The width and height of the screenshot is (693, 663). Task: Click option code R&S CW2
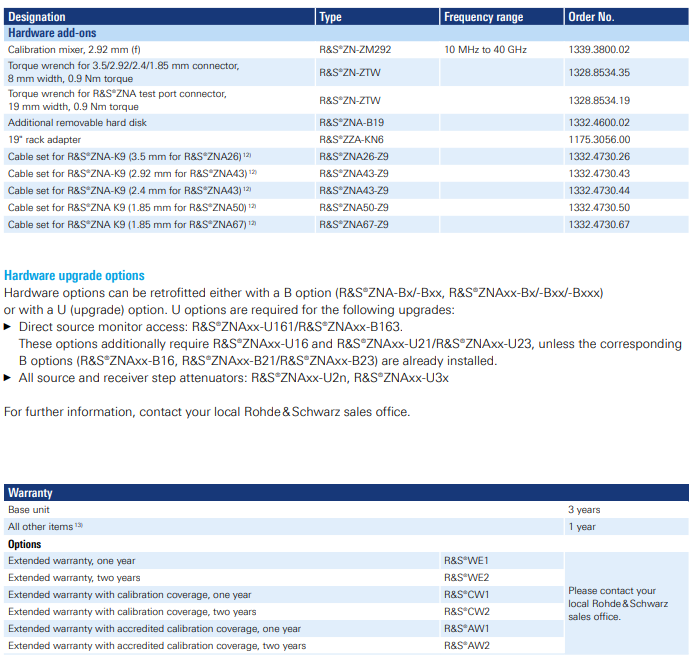coord(467,612)
